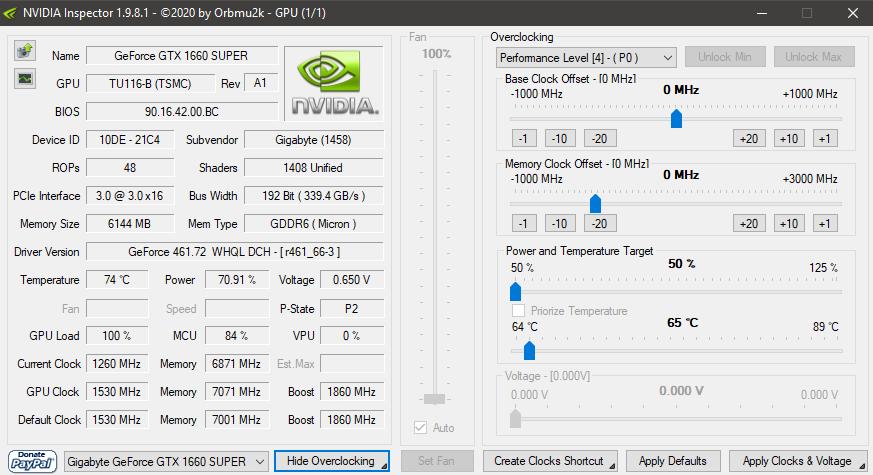
Task: Click the Base Clock Offset slider handle
Action: [676, 119]
